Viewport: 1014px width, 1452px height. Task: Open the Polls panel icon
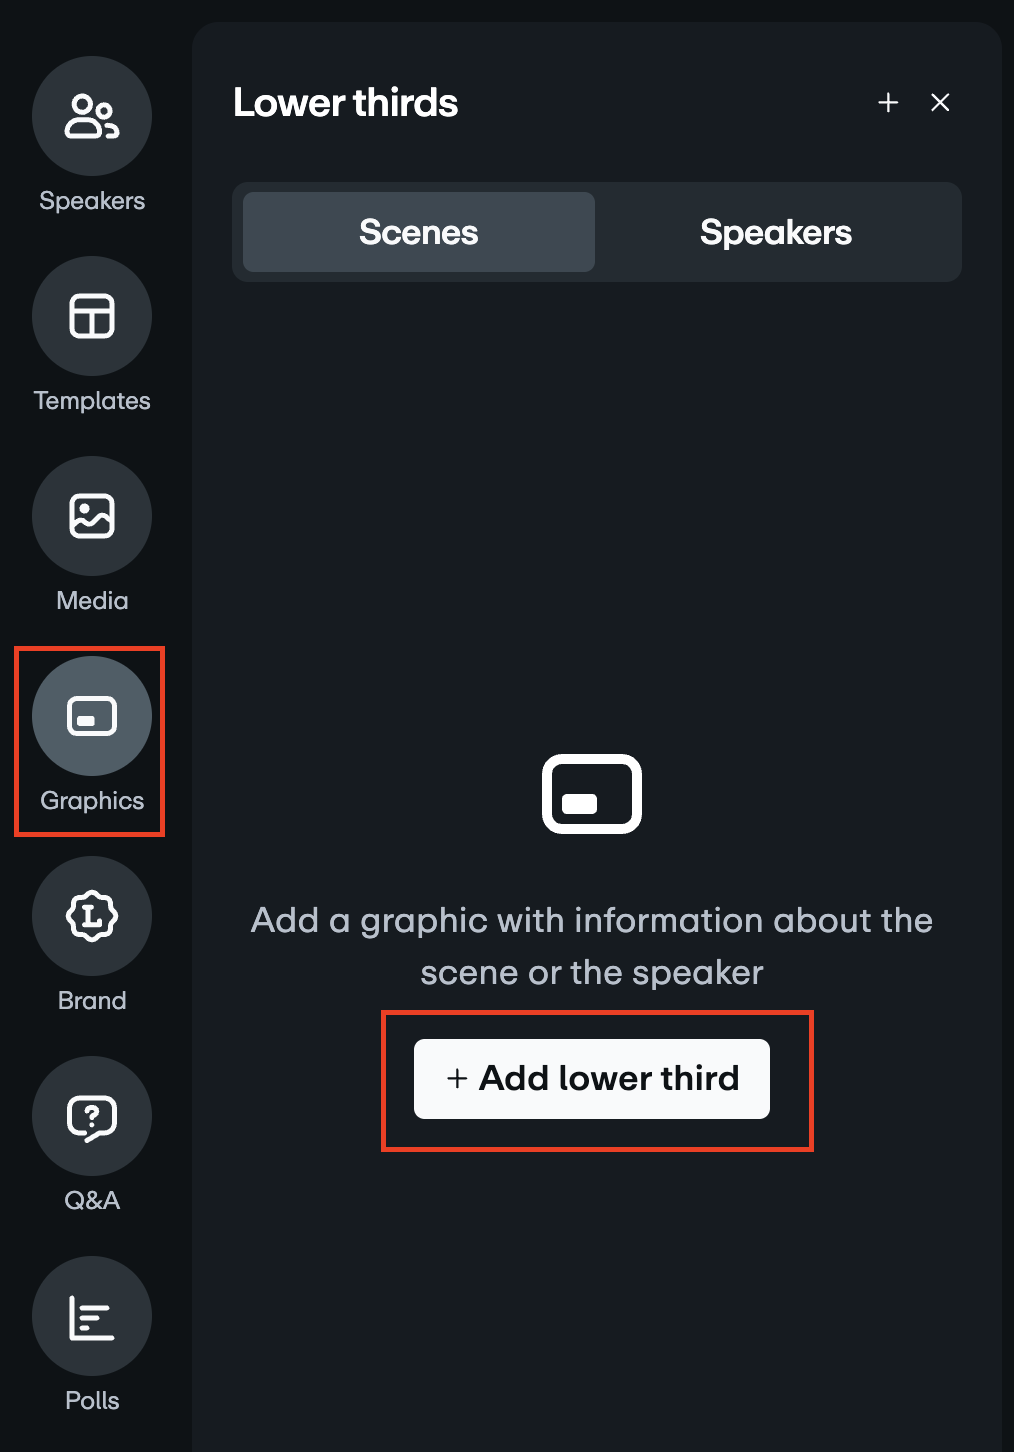91,1316
